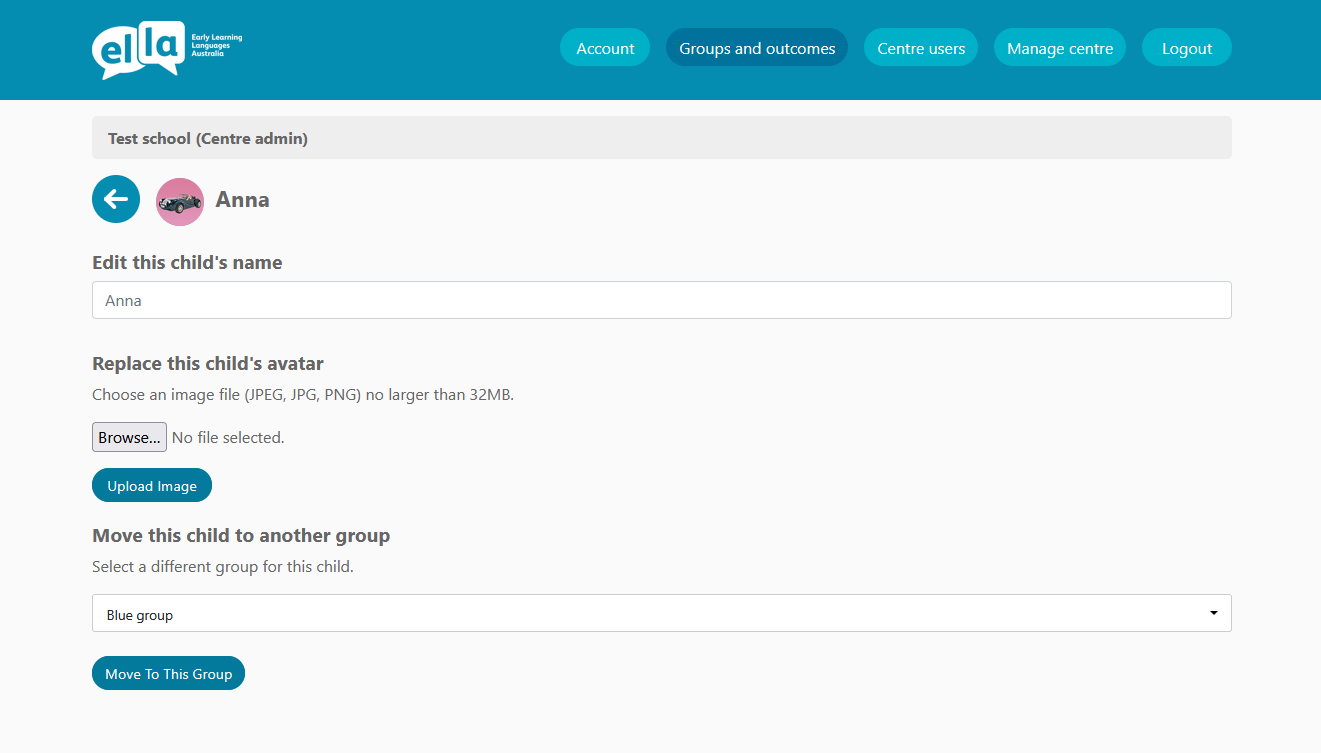
Task: Navigate to Manage centre
Action: (1060, 48)
